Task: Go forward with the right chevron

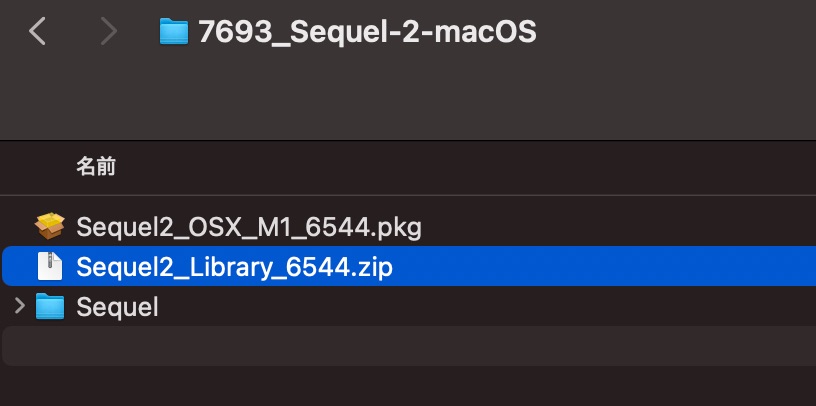Action: click(x=108, y=32)
